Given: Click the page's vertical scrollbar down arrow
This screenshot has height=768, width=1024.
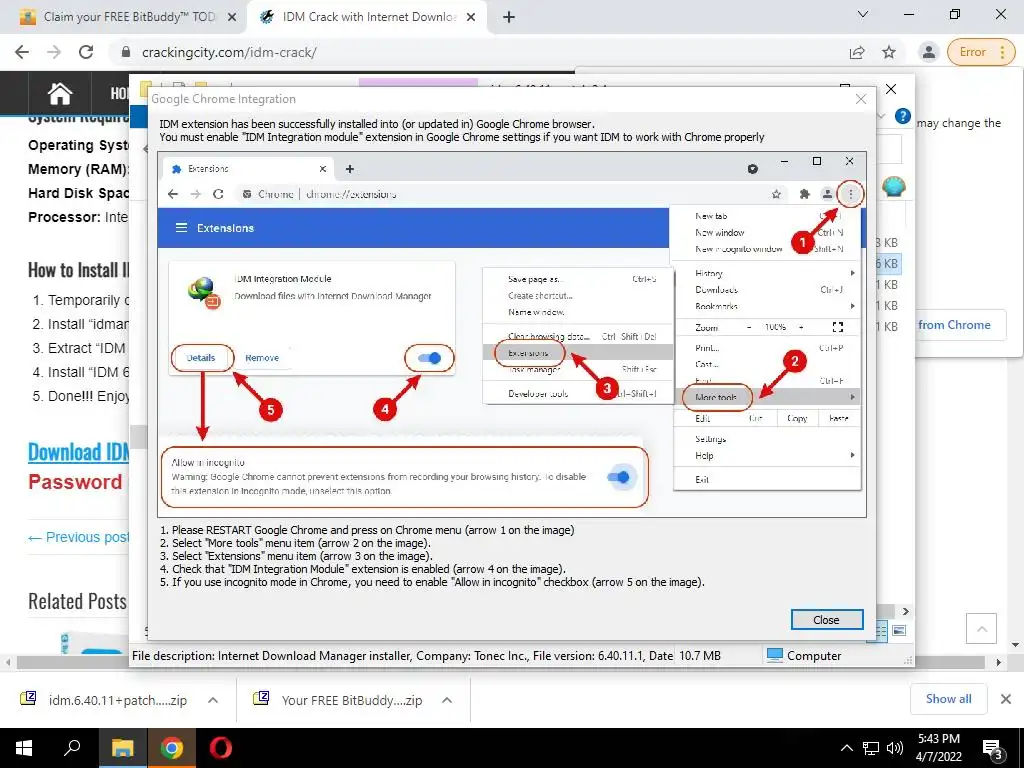Looking at the screenshot, I should pos(1016,645).
